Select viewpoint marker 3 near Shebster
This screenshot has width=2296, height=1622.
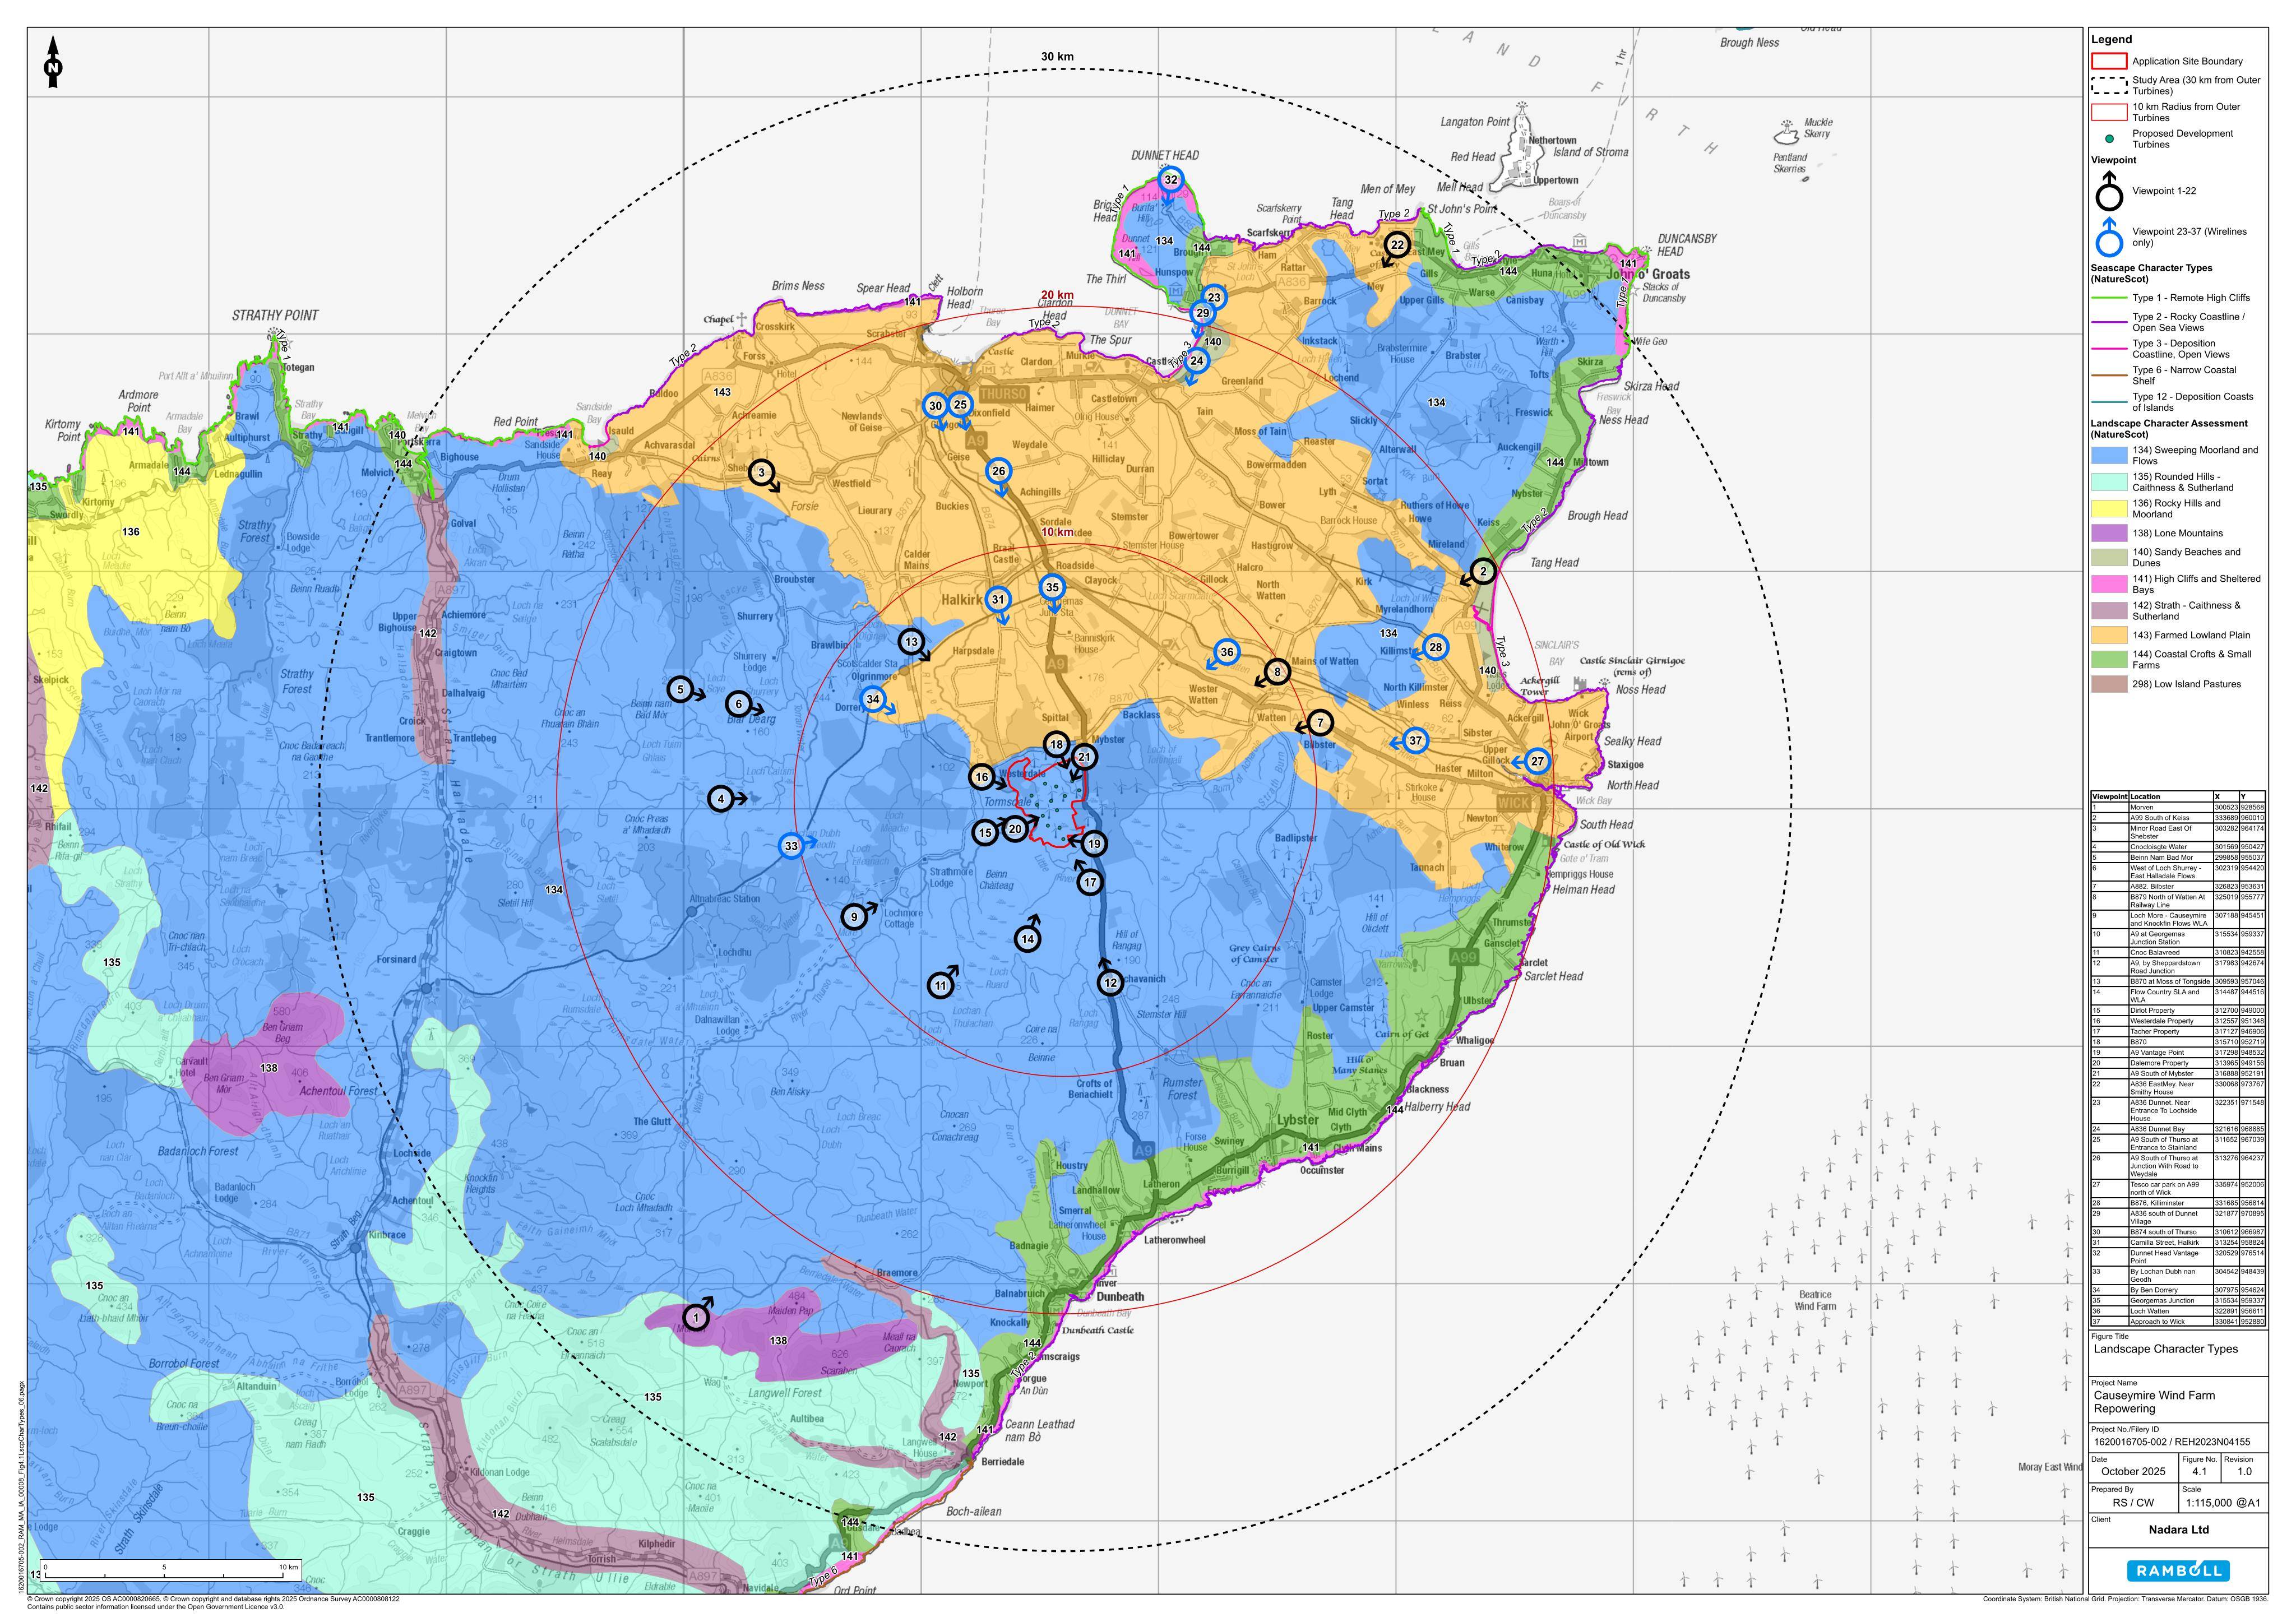coord(762,473)
